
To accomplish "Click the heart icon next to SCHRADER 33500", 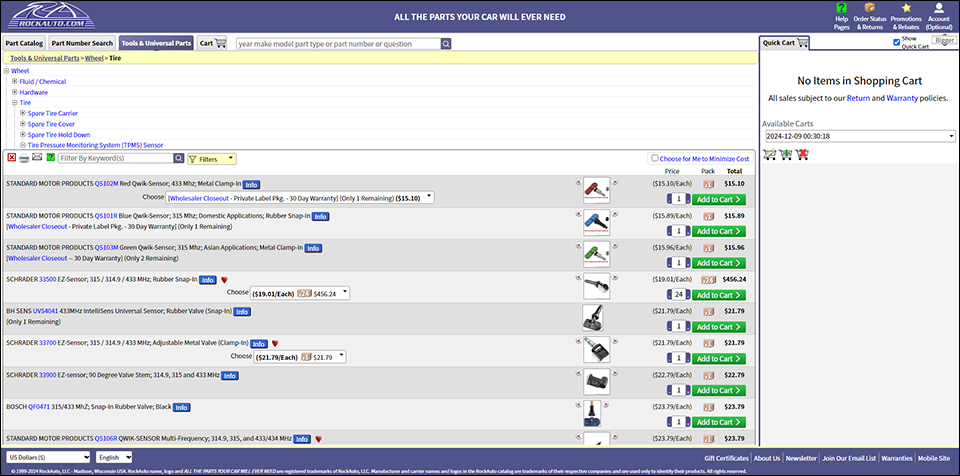I will [x=224, y=280].
